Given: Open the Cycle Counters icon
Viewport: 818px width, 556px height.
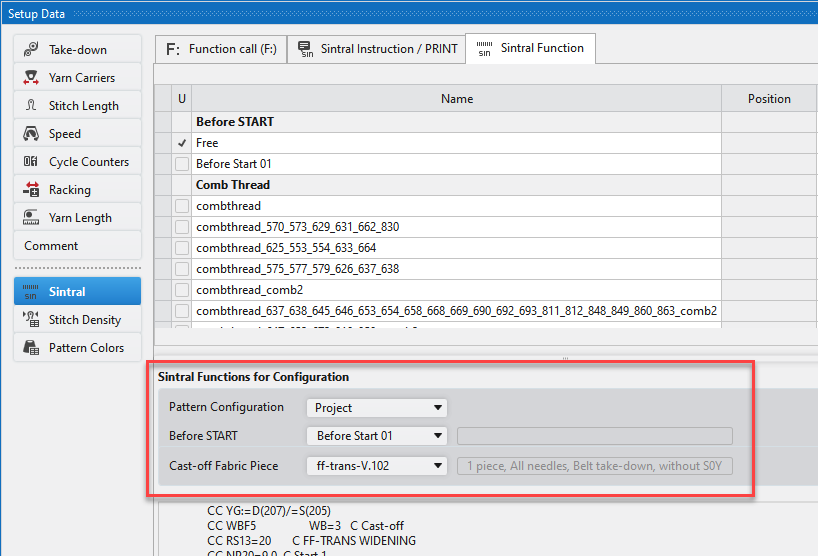Looking at the screenshot, I should (31, 162).
